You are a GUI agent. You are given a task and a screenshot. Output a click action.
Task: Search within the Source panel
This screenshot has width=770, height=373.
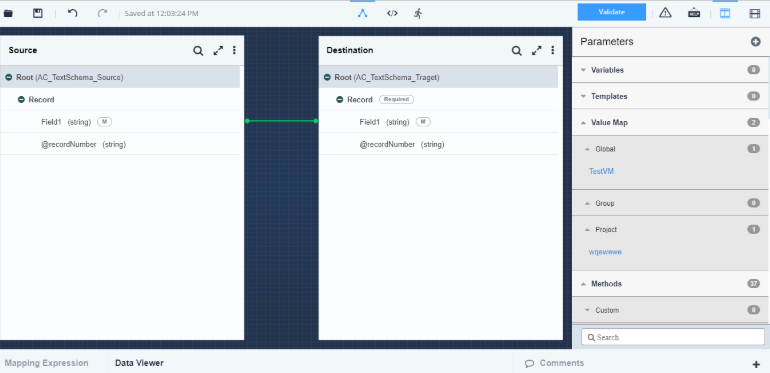pyautogui.click(x=198, y=51)
